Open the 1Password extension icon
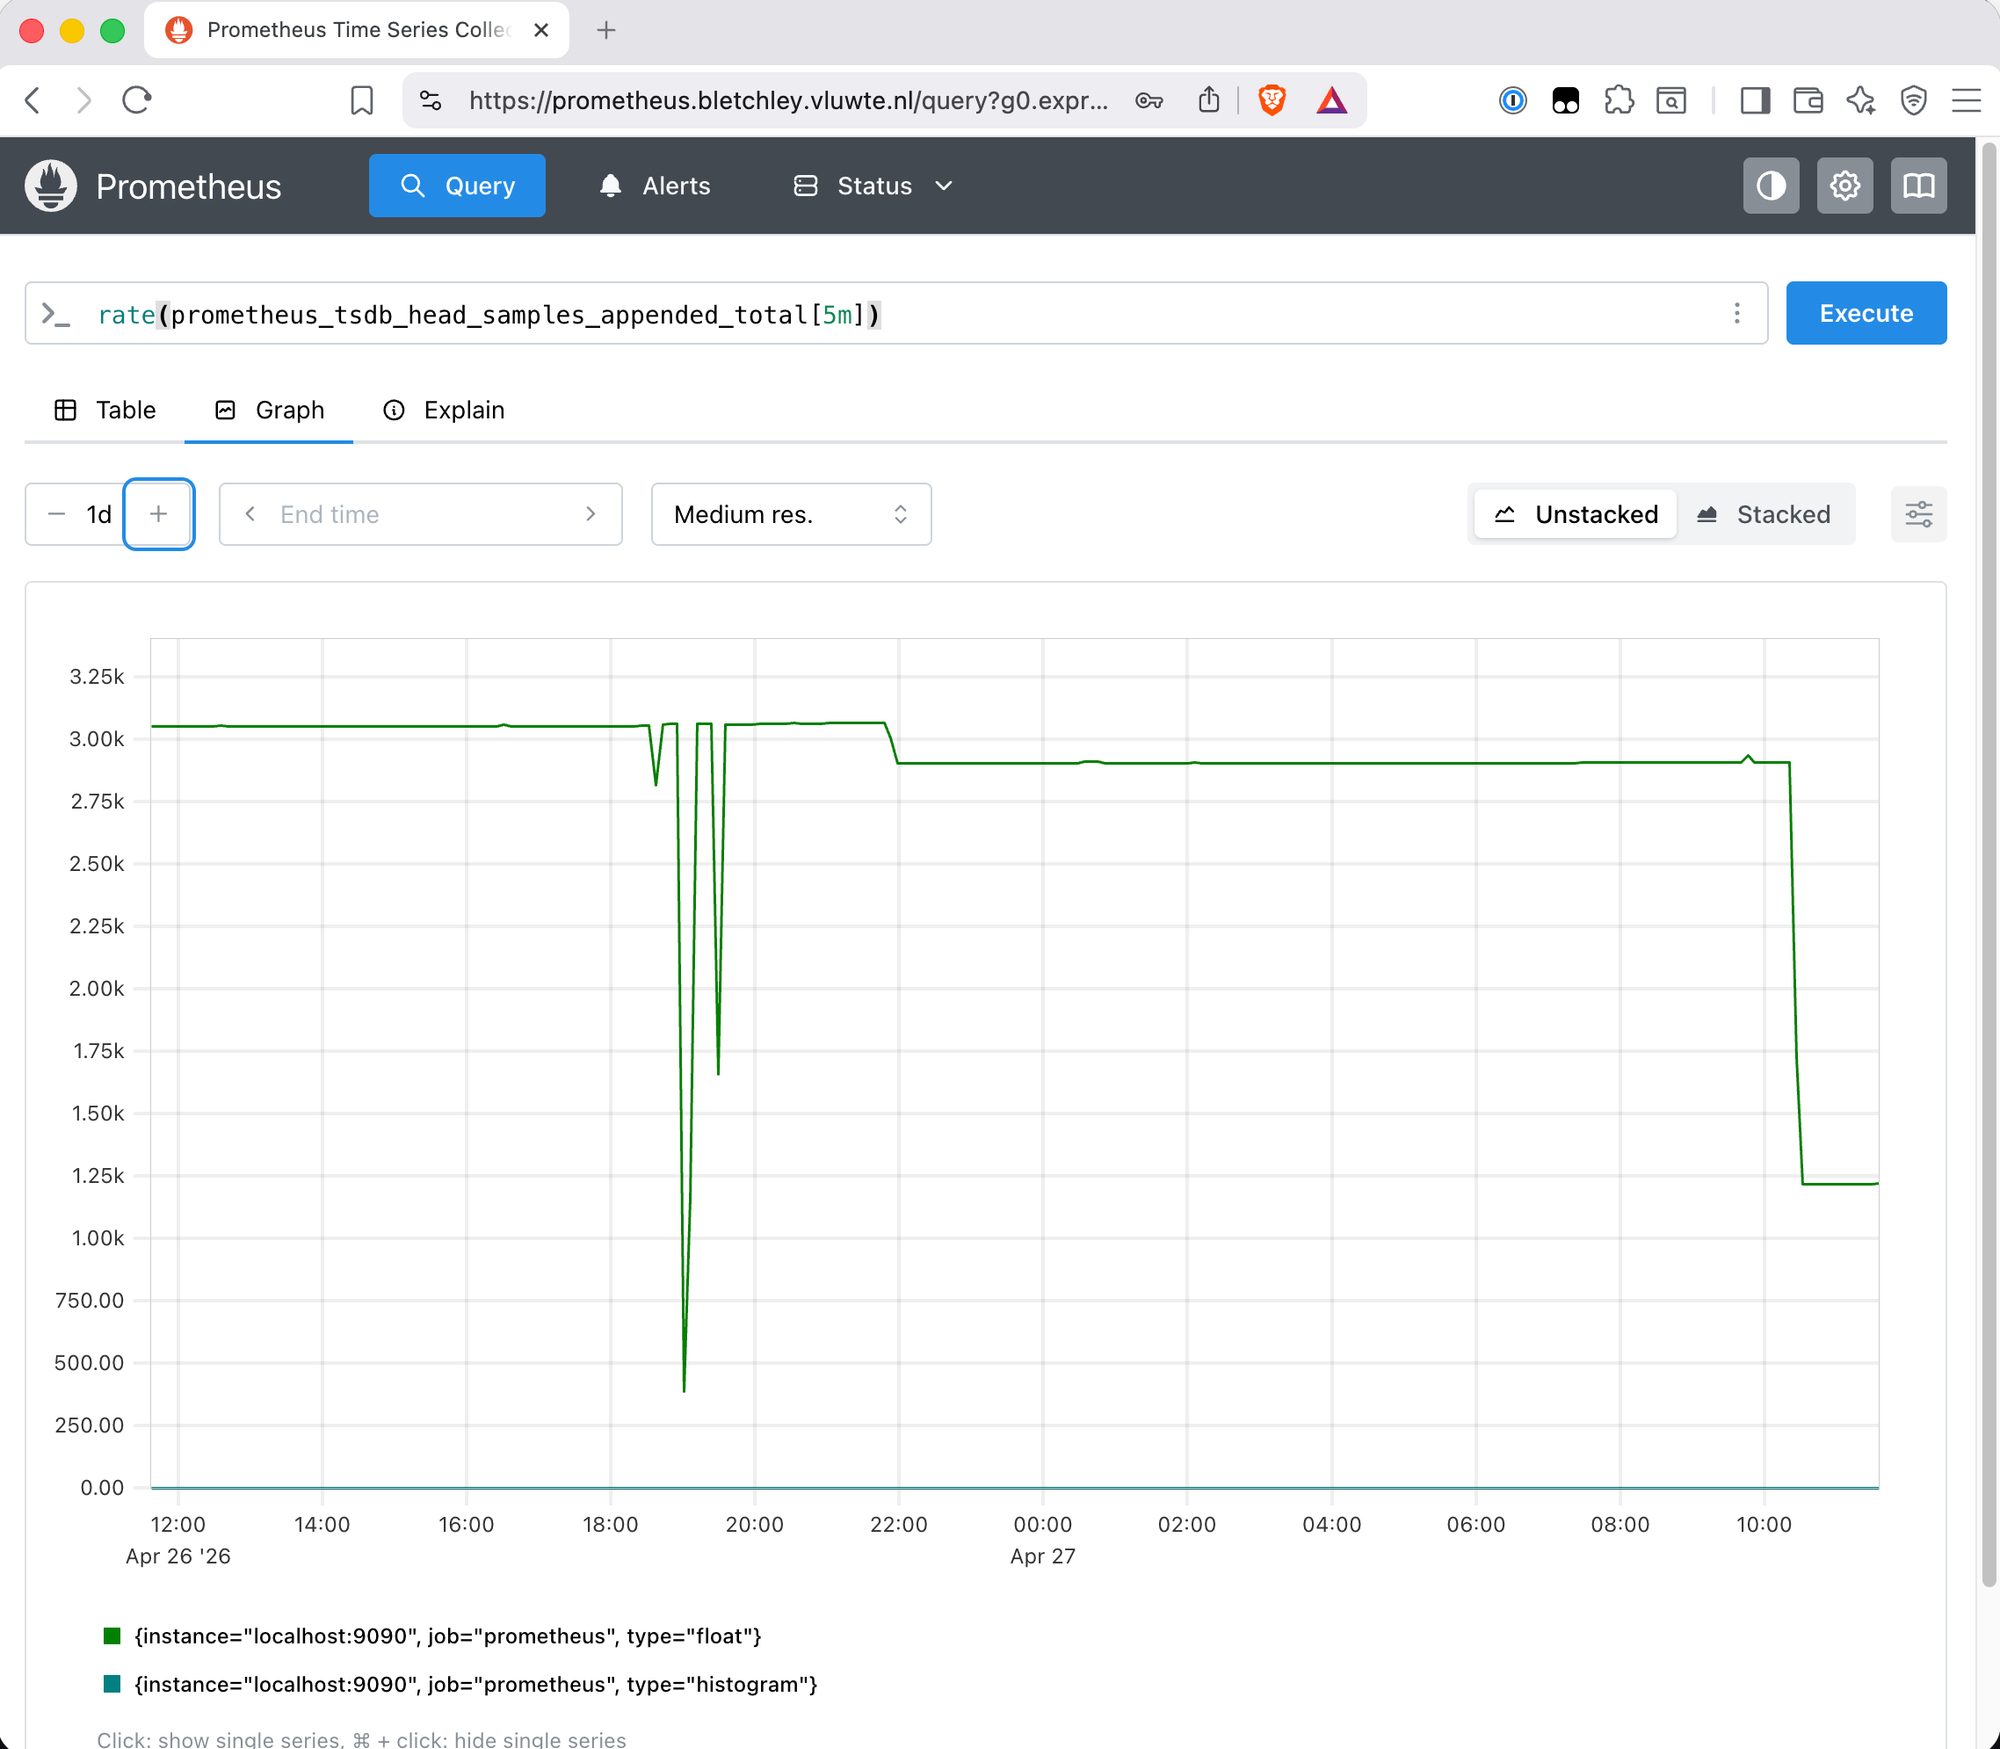The image size is (2000, 1749). click(1513, 100)
